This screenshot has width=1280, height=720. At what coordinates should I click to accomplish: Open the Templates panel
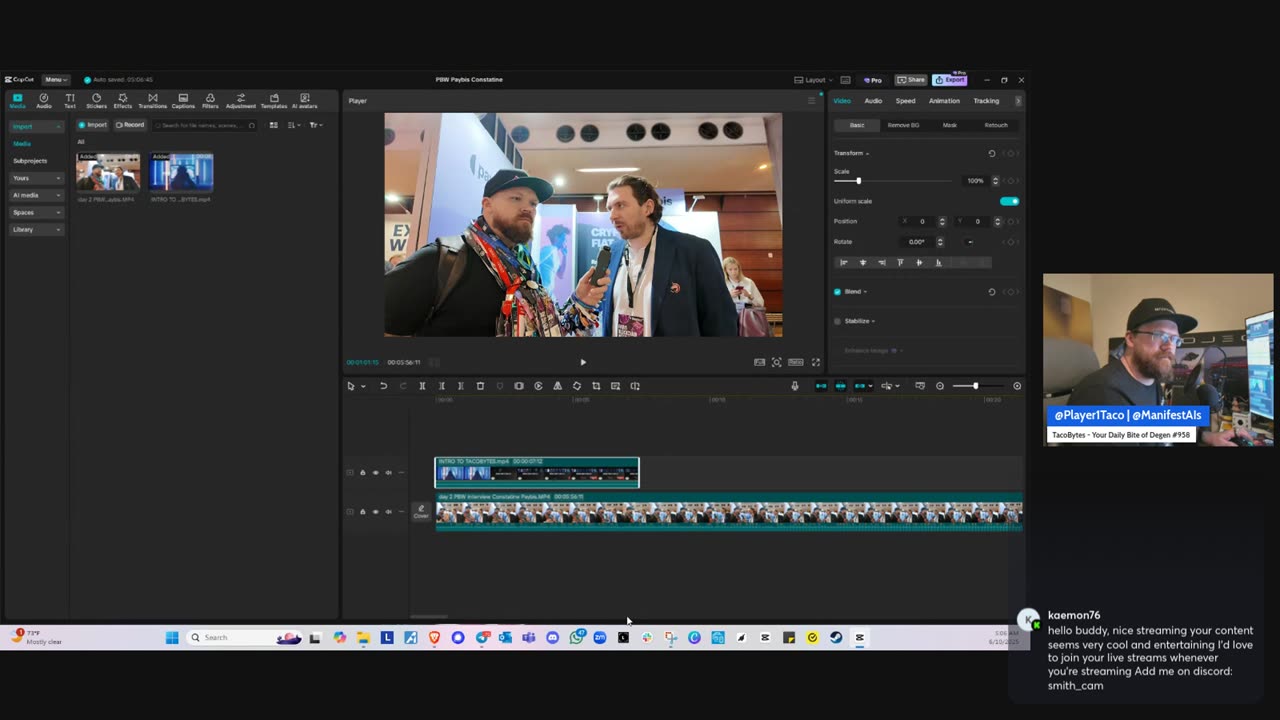[274, 100]
